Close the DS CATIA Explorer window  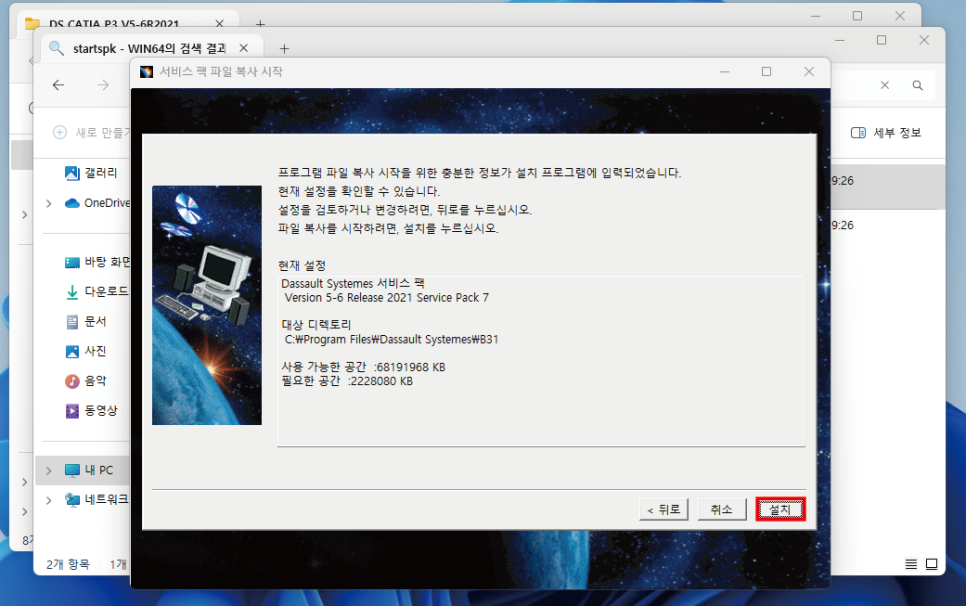click(900, 16)
